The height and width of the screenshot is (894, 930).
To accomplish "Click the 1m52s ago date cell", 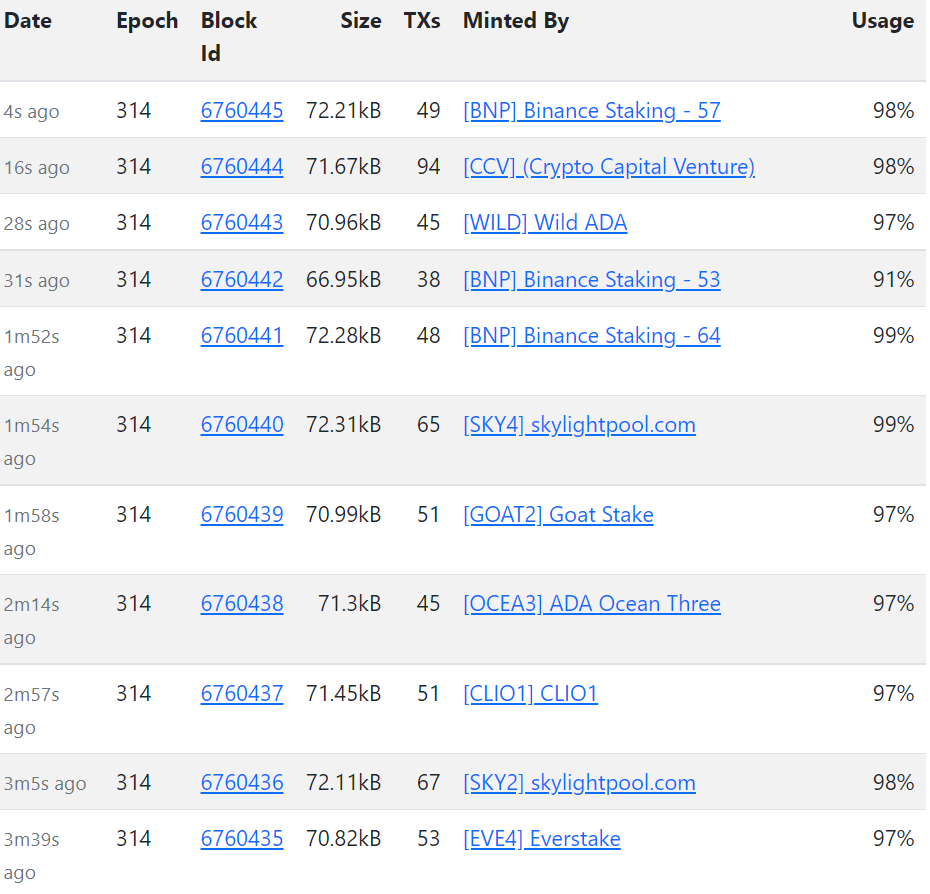I will pos(31,353).
